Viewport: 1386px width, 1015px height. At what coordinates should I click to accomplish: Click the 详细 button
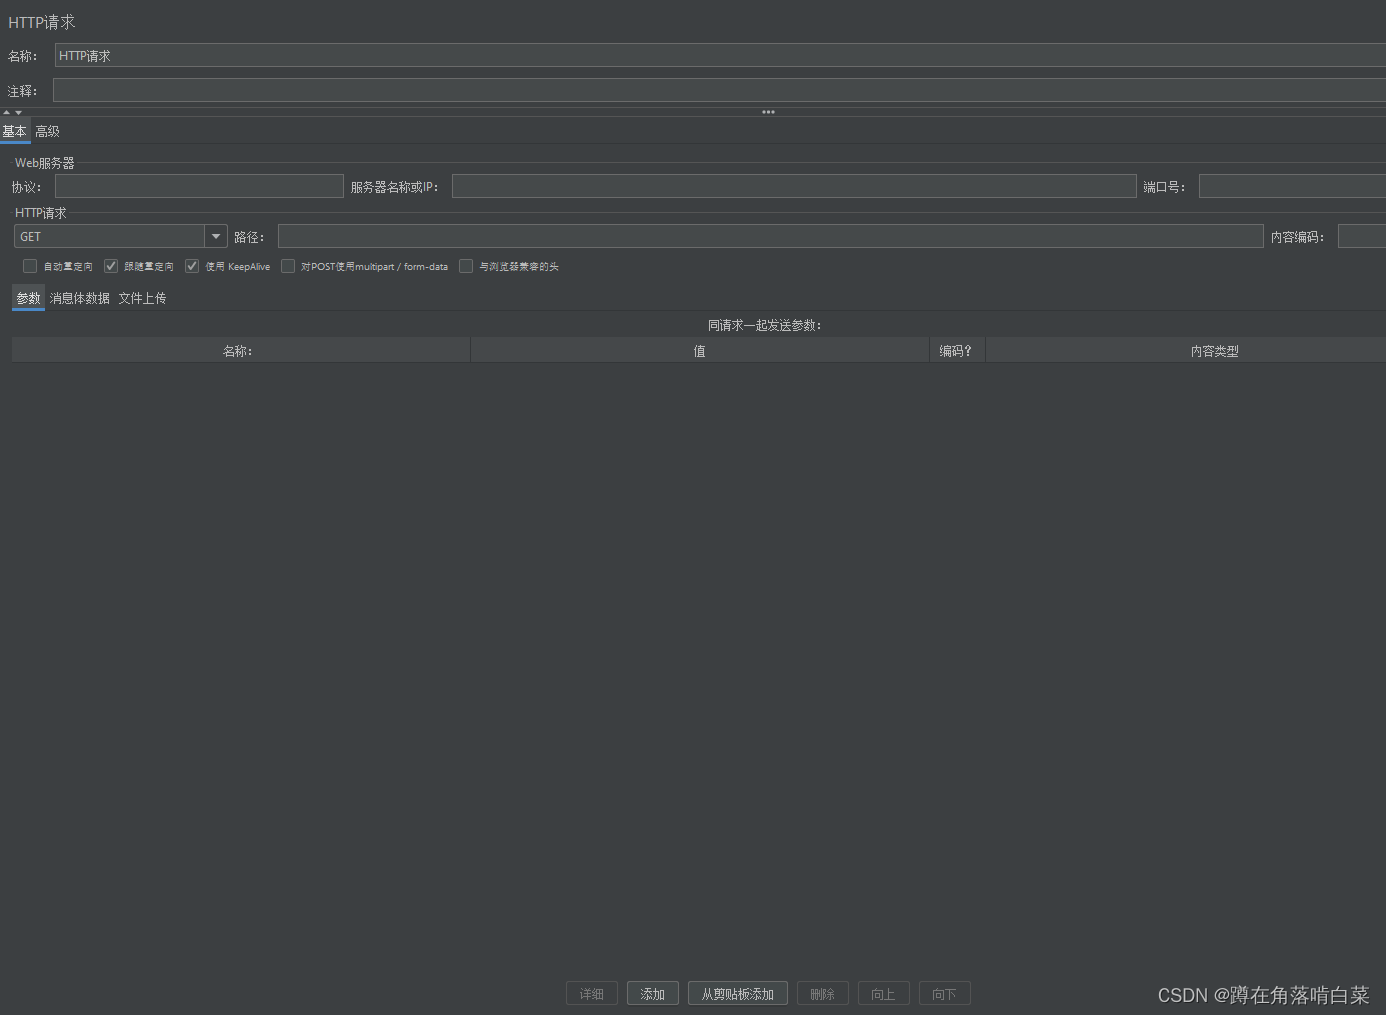592,994
